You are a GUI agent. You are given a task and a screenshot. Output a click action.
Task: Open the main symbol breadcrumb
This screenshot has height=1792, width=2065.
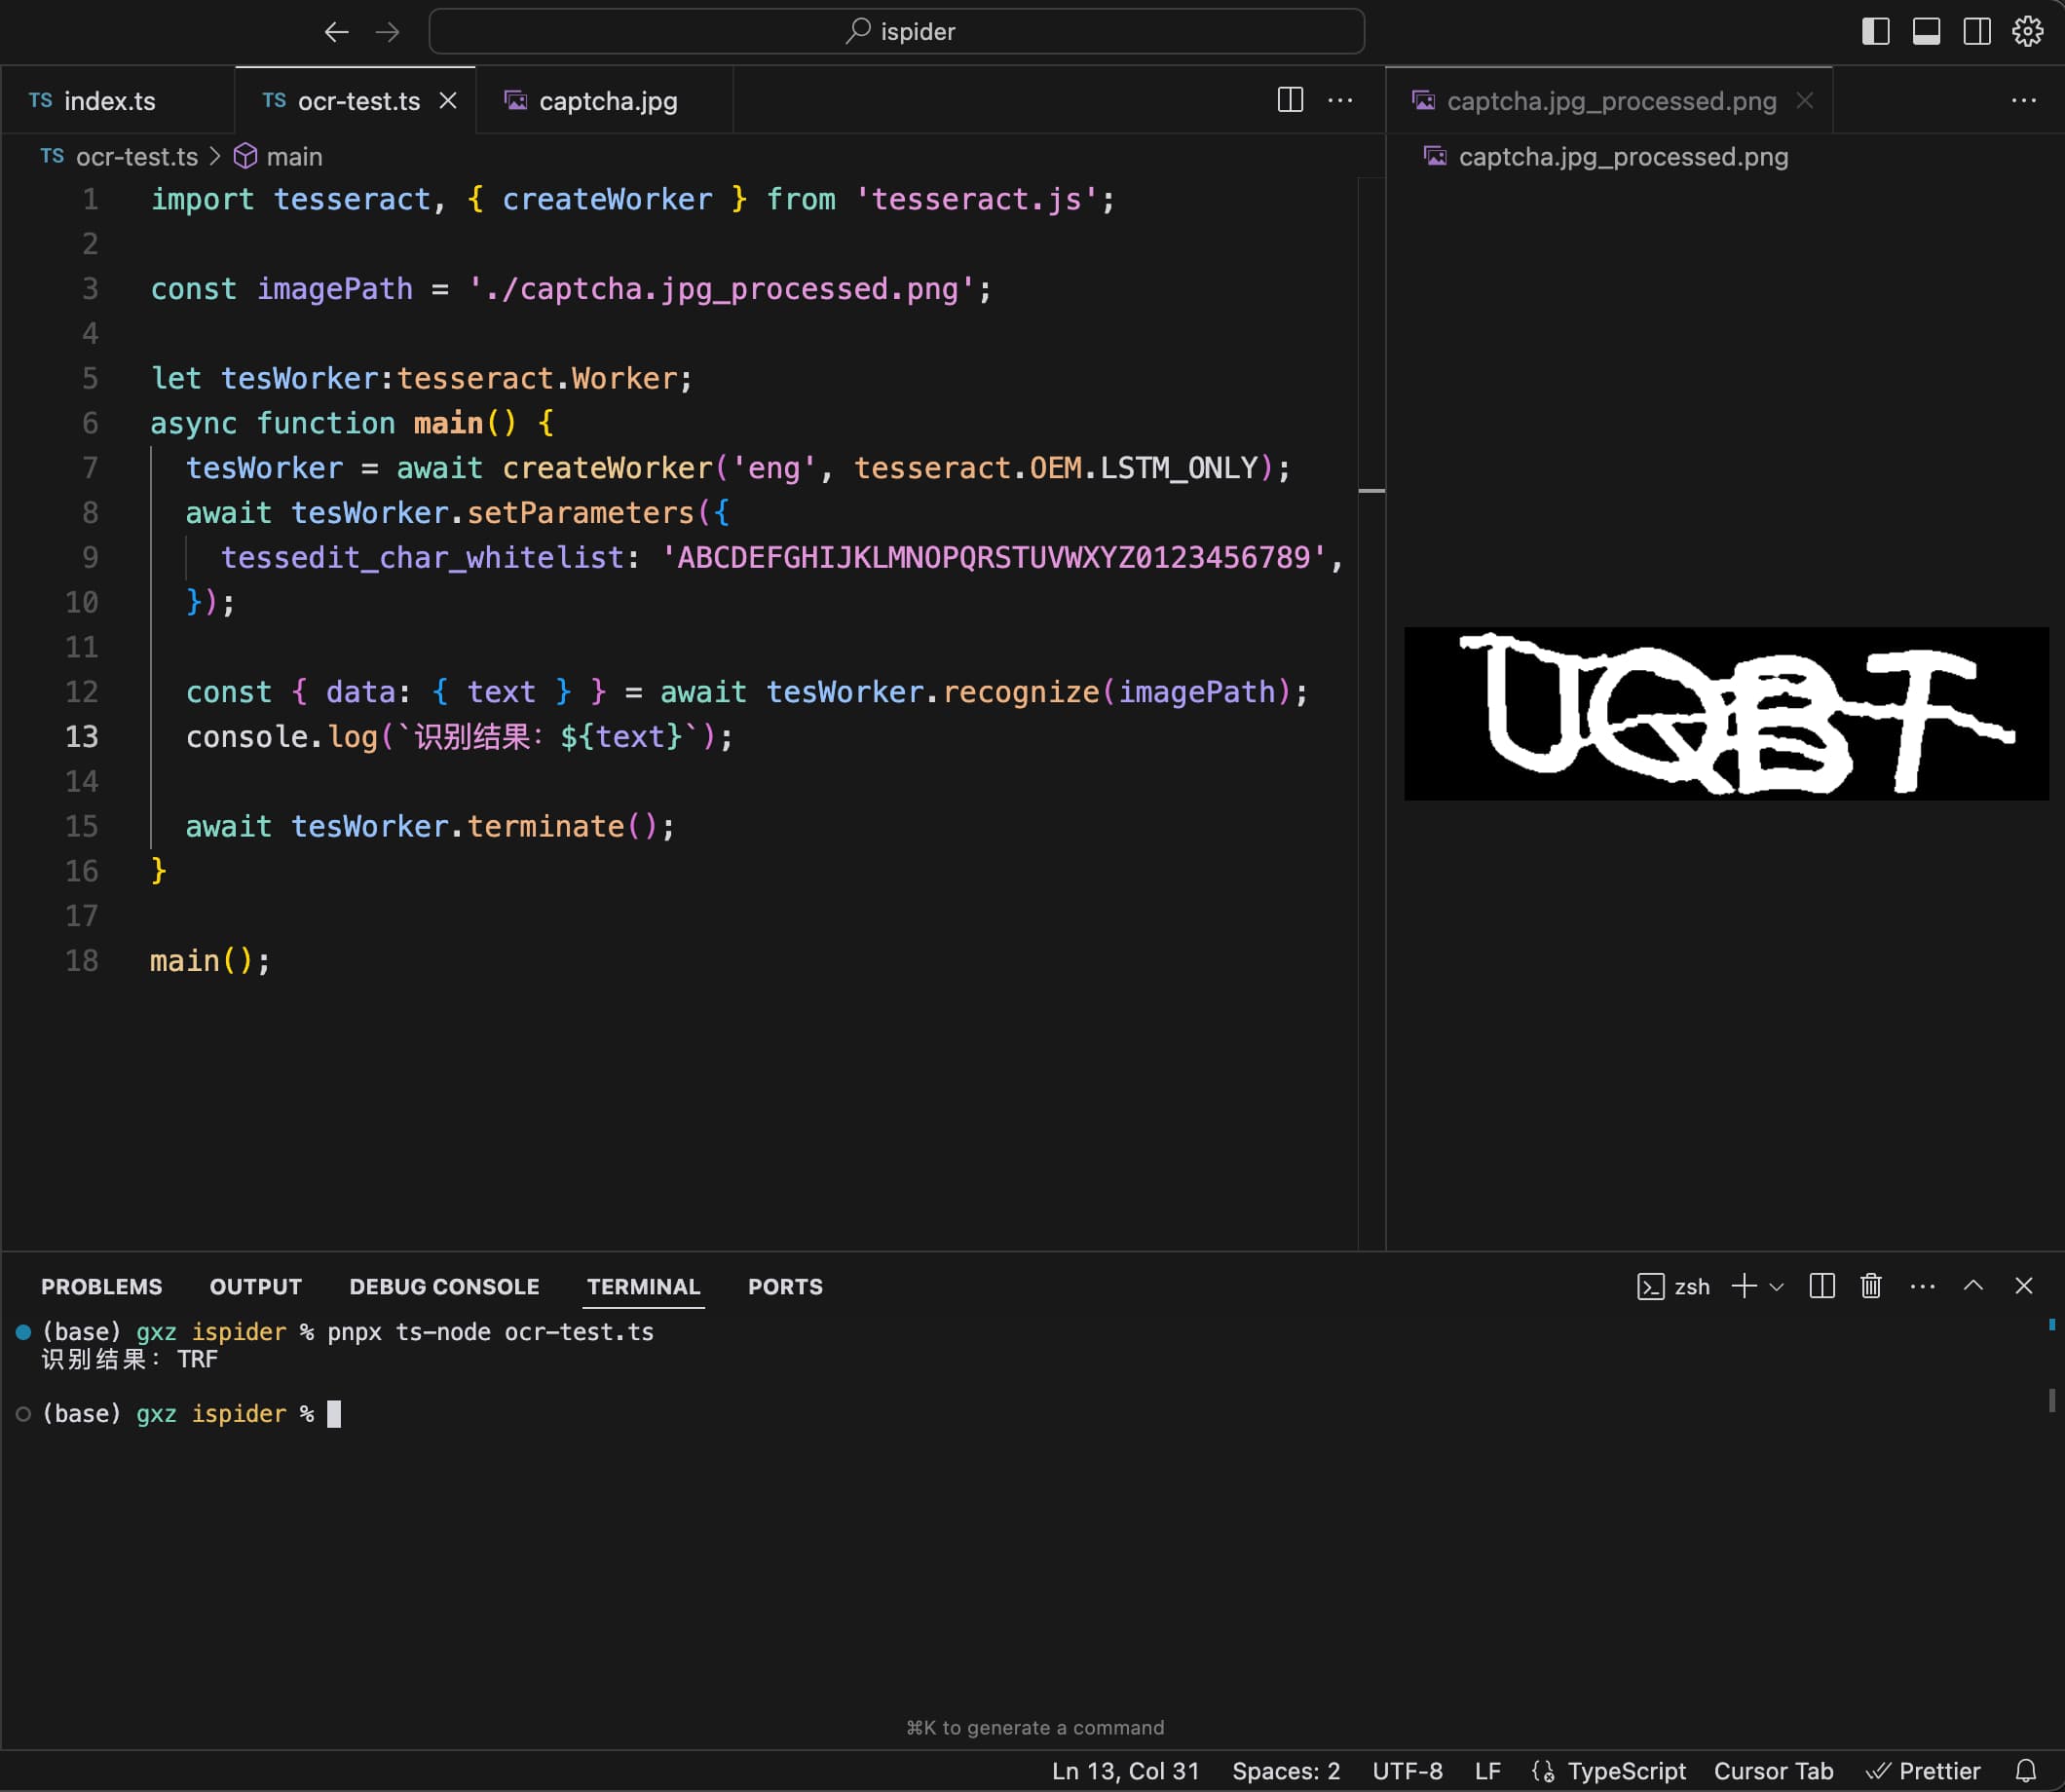tap(293, 157)
